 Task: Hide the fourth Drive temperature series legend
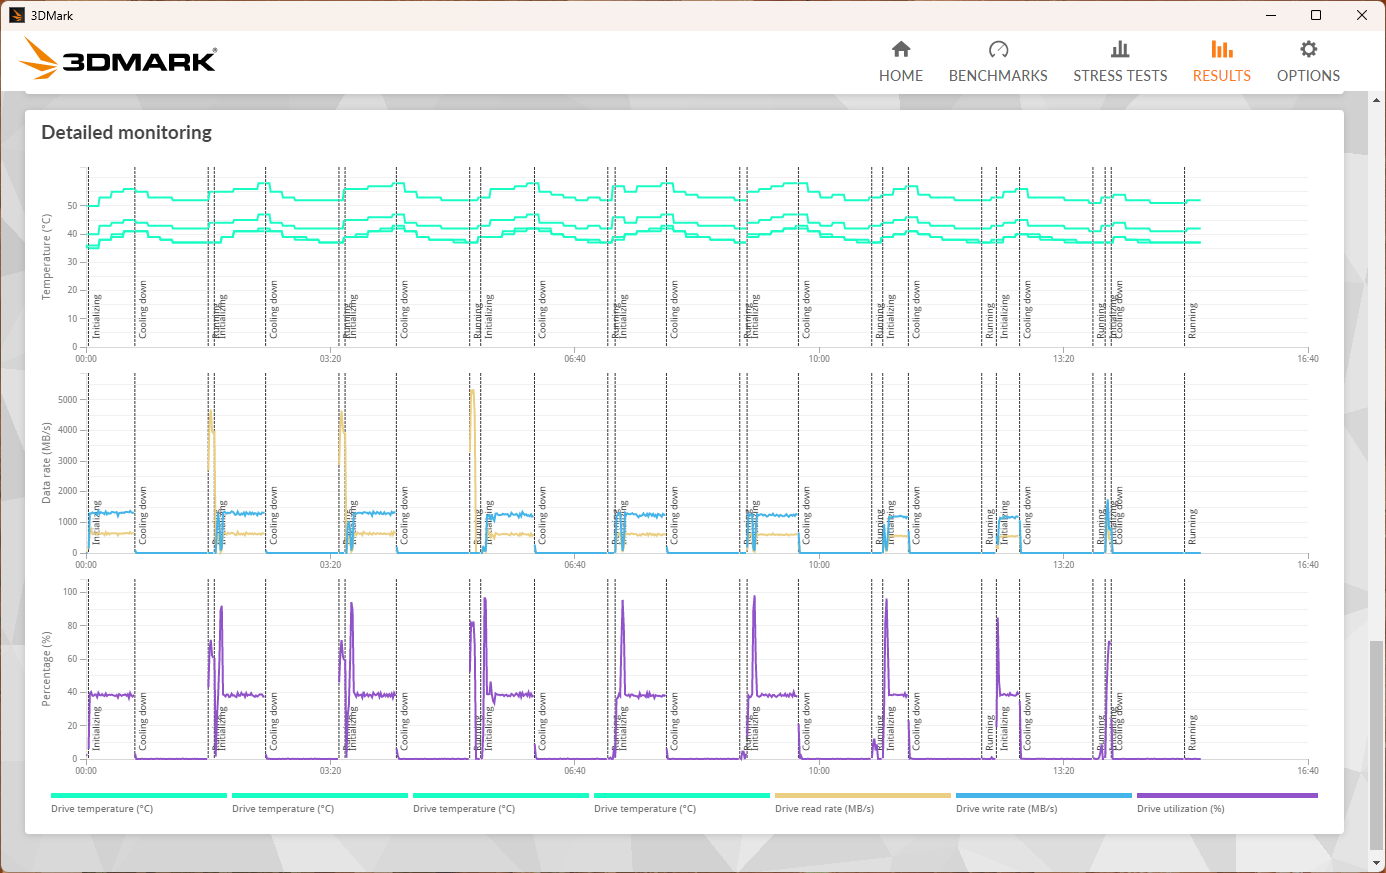click(x=645, y=809)
